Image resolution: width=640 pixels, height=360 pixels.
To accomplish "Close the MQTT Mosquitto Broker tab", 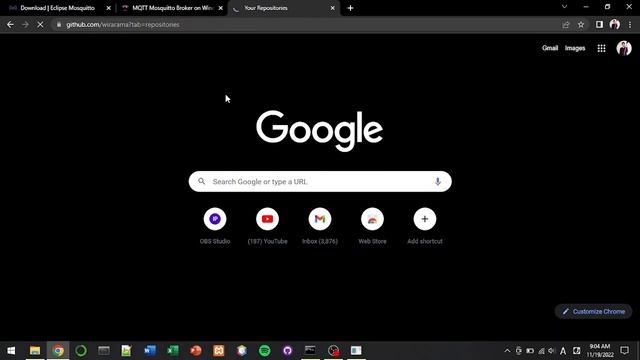I will (220, 8).
